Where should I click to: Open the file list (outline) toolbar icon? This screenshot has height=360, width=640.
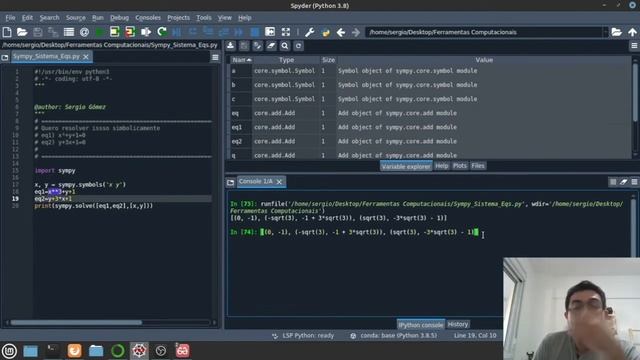click(69, 32)
